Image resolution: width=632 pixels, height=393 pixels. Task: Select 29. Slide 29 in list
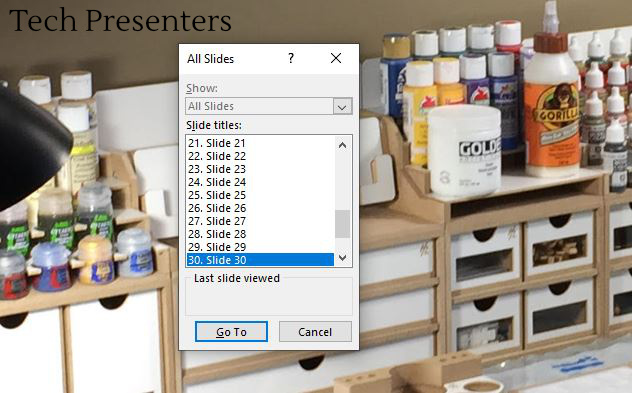[x=260, y=247]
